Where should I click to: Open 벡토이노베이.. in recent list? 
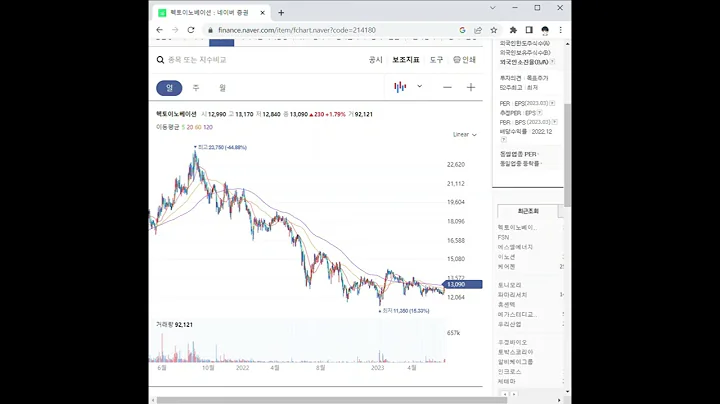pos(518,228)
